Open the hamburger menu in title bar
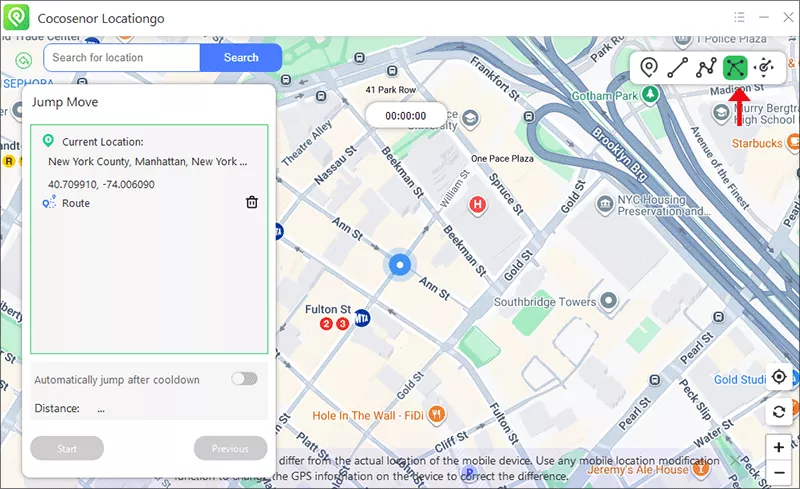This screenshot has height=489, width=800. click(739, 17)
